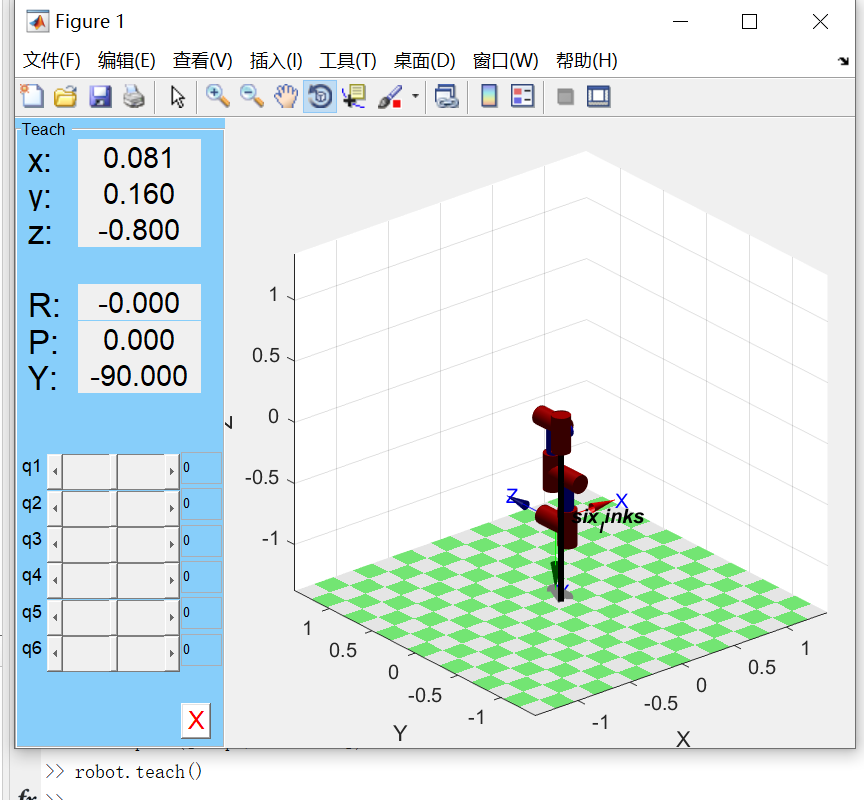Viewport: 864px width, 800px height.
Task: Open the 工具(T) menu
Action: 348,60
